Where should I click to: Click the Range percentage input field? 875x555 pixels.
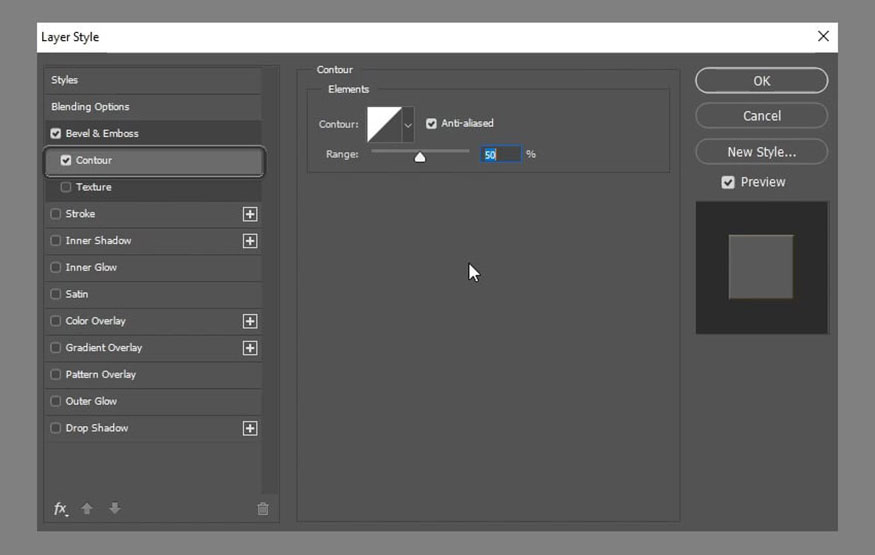coord(501,155)
